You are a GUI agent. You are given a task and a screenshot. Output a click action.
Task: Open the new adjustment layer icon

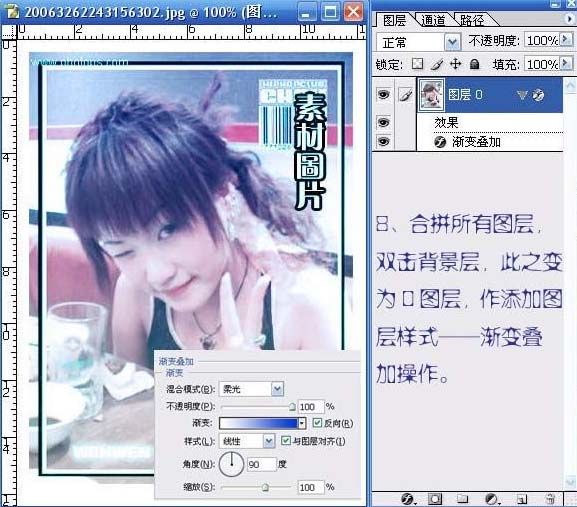point(491,499)
